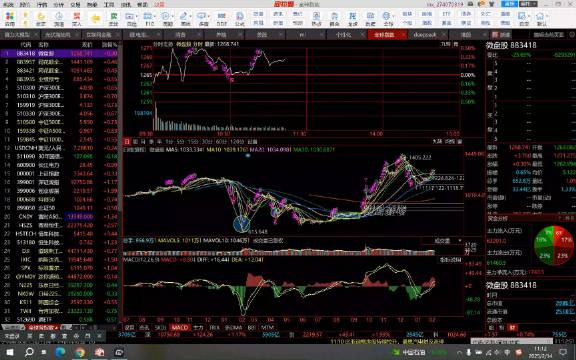Select the USDCNH row in the watchlist

61,148
